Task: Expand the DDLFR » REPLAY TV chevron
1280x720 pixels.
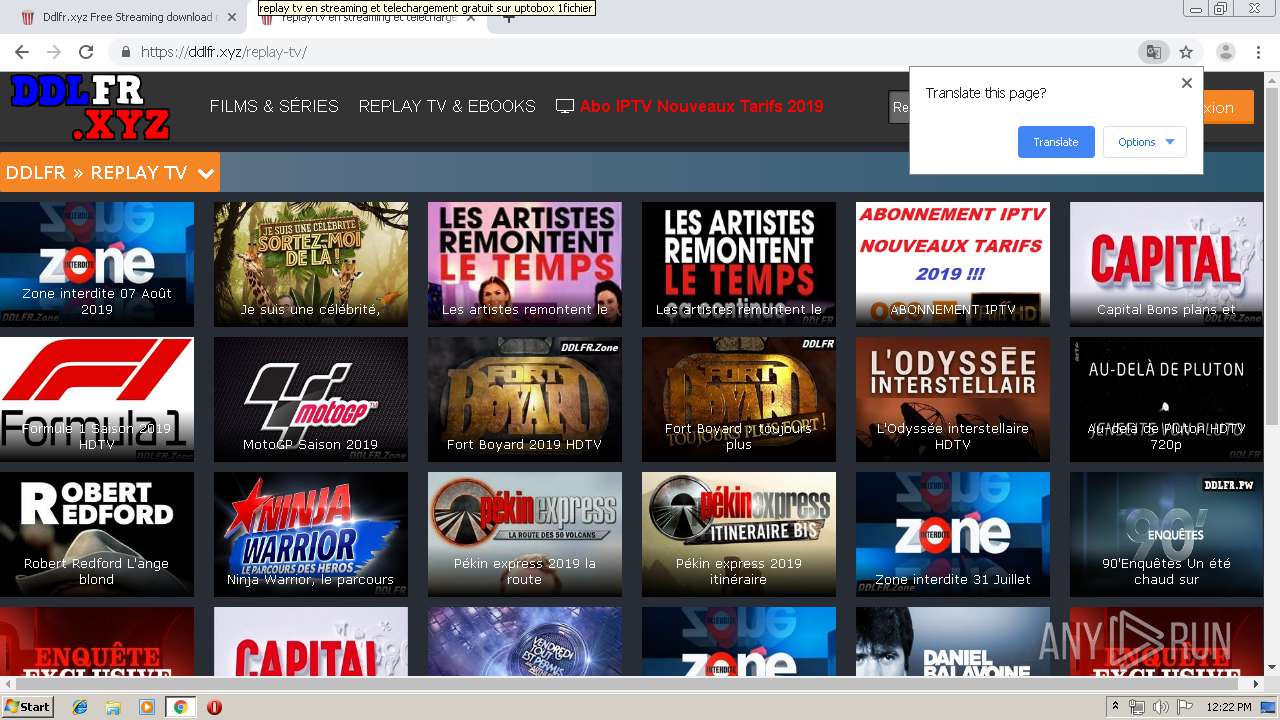Action: (206, 174)
